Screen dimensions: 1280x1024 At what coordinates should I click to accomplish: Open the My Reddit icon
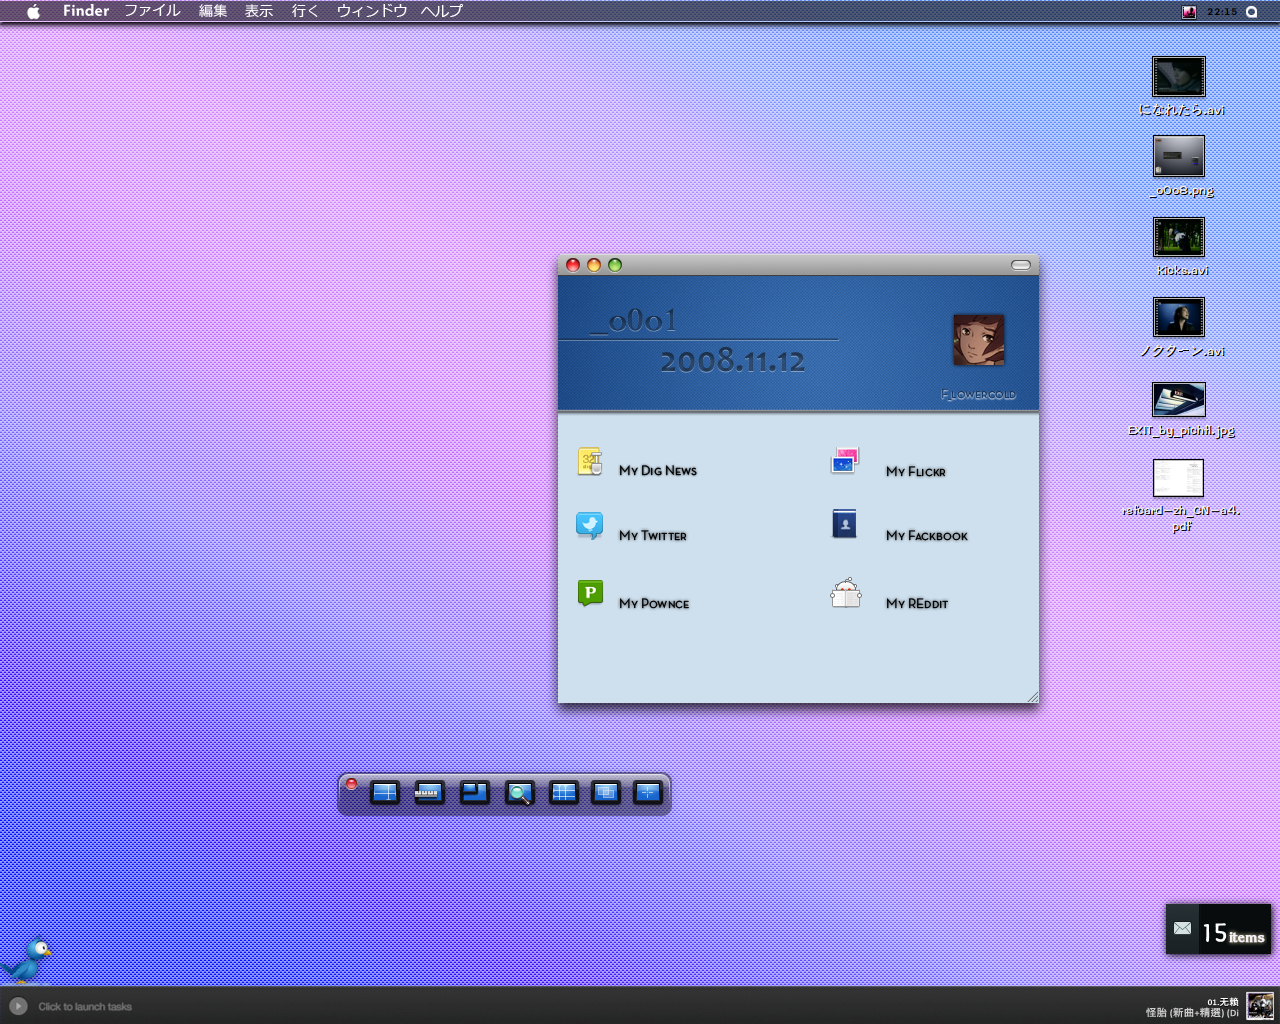point(846,593)
